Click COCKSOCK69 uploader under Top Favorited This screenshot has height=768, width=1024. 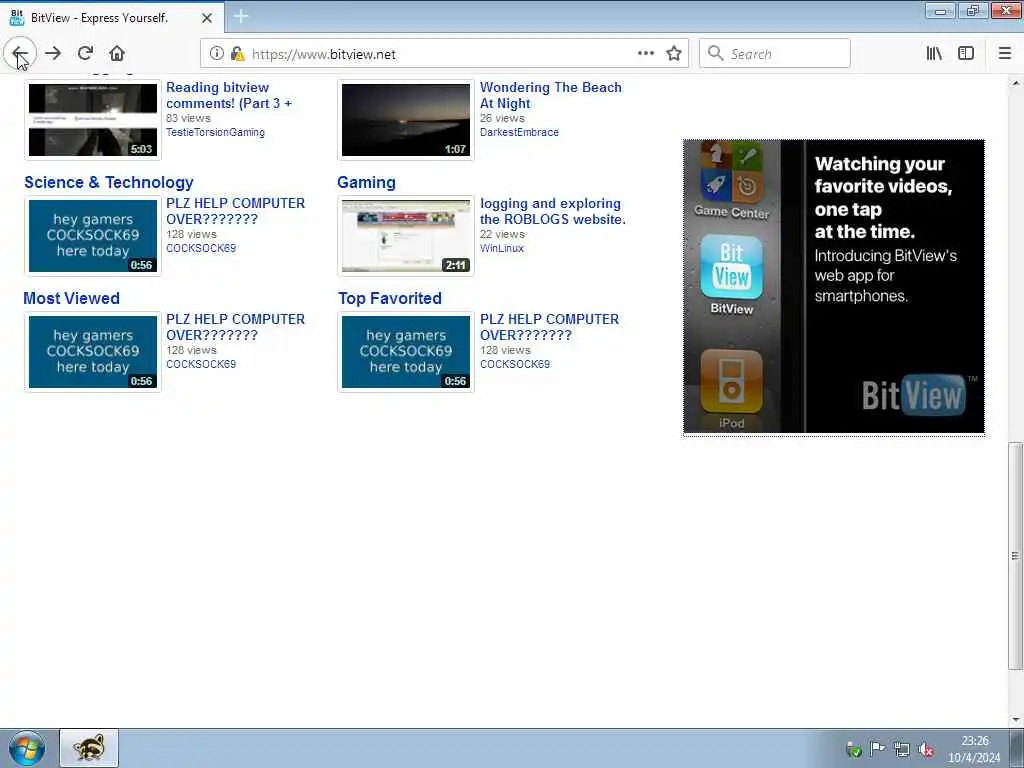[x=515, y=364]
